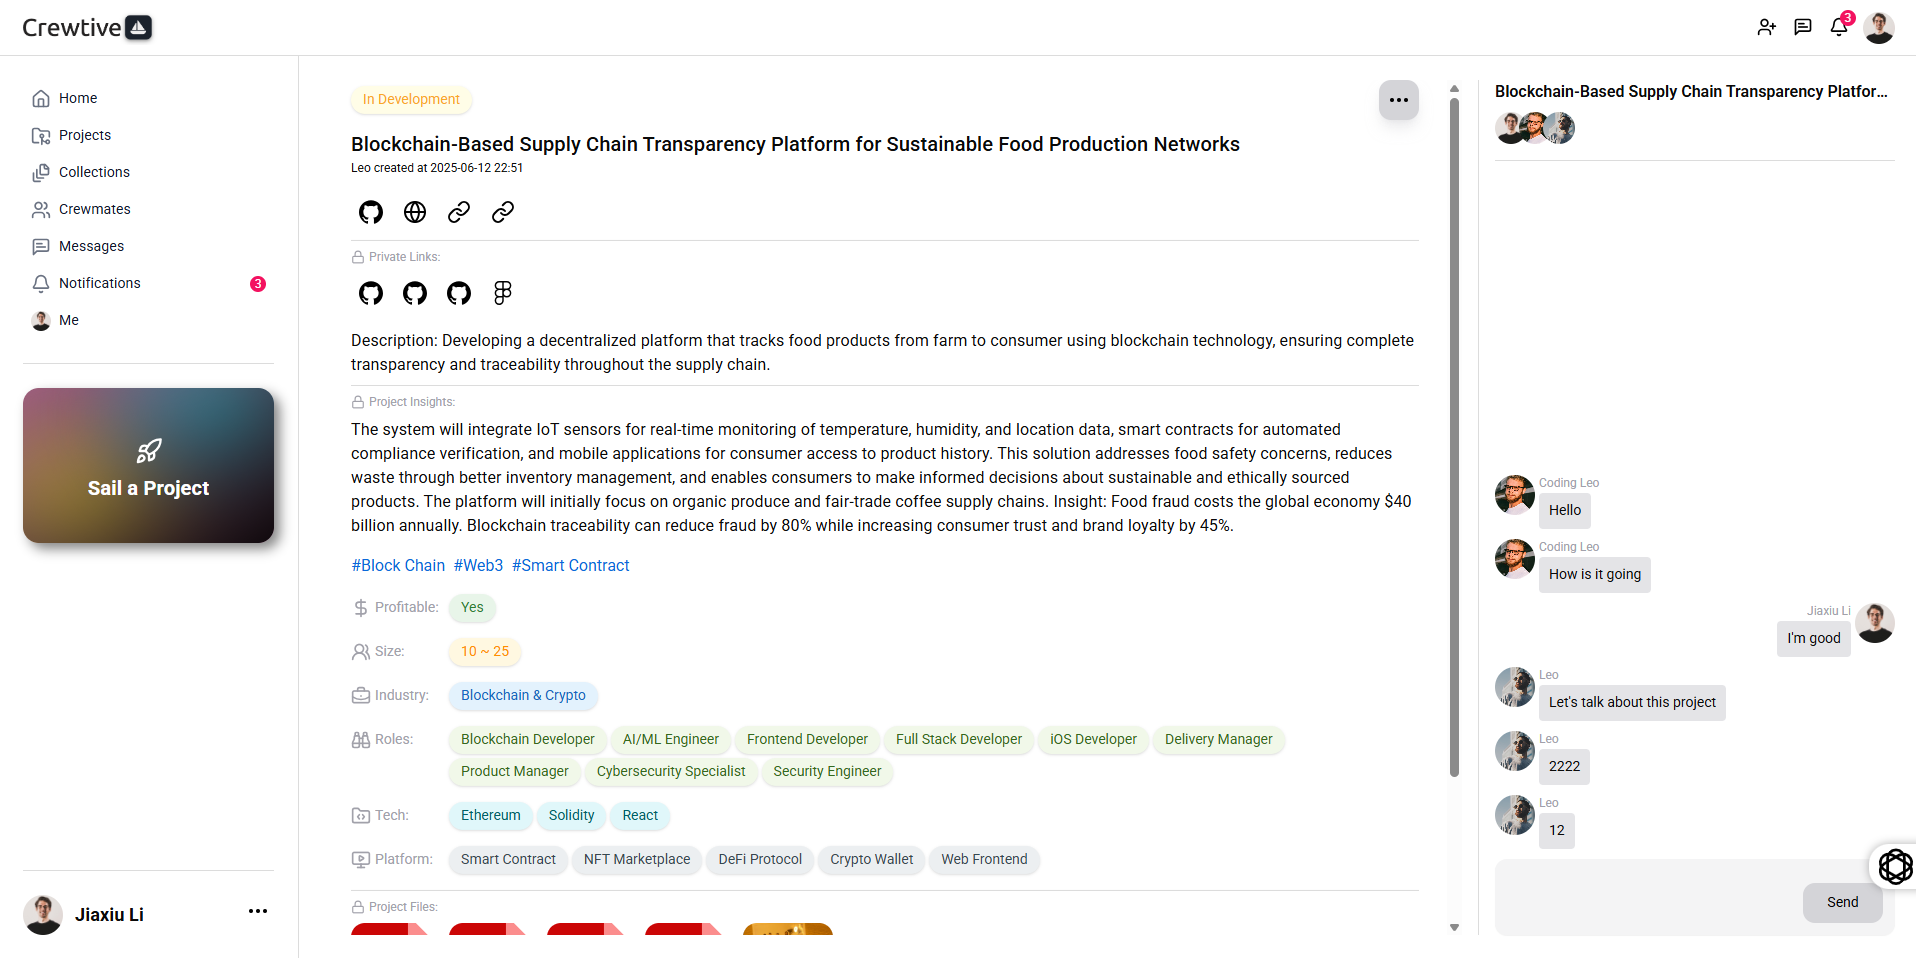Click the project details vertical scrollbar
Viewport: 1916px width, 958px height.
(x=1454, y=436)
